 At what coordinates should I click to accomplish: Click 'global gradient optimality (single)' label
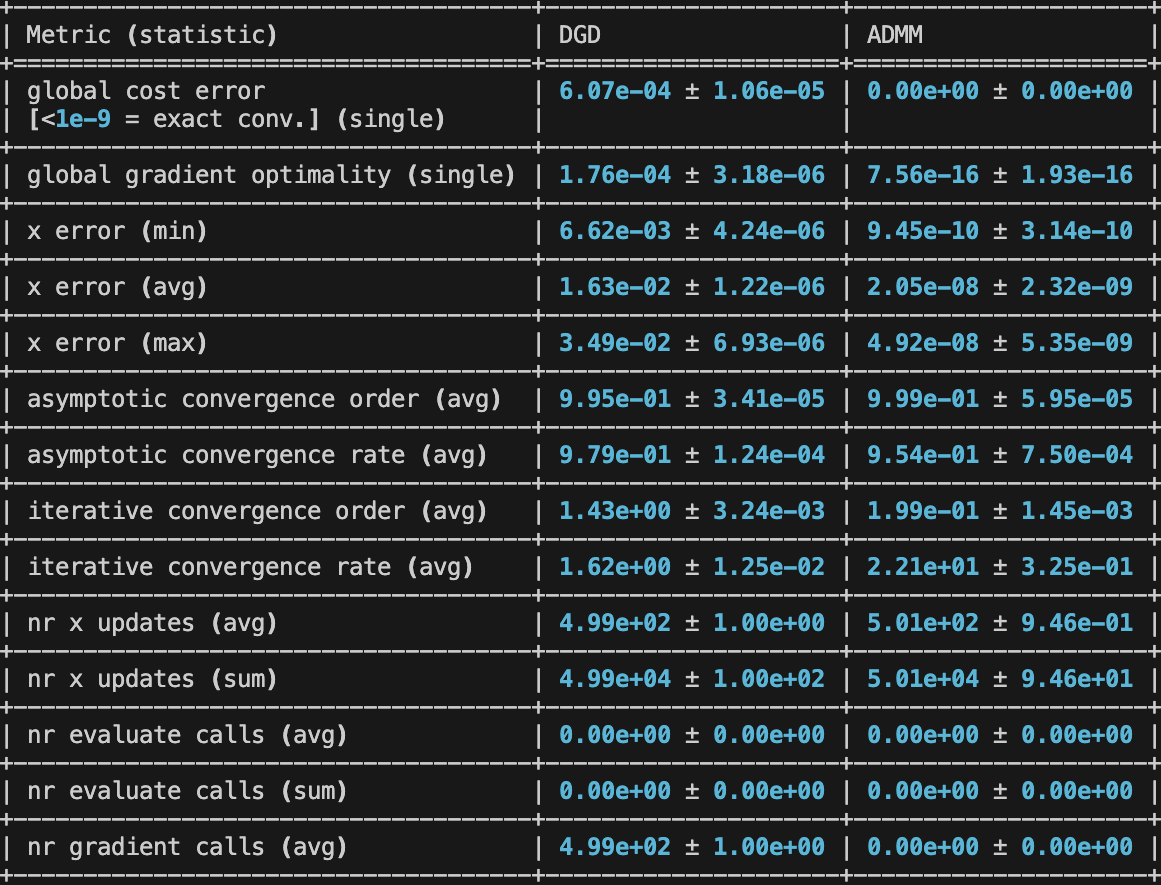click(x=271, y=175)
